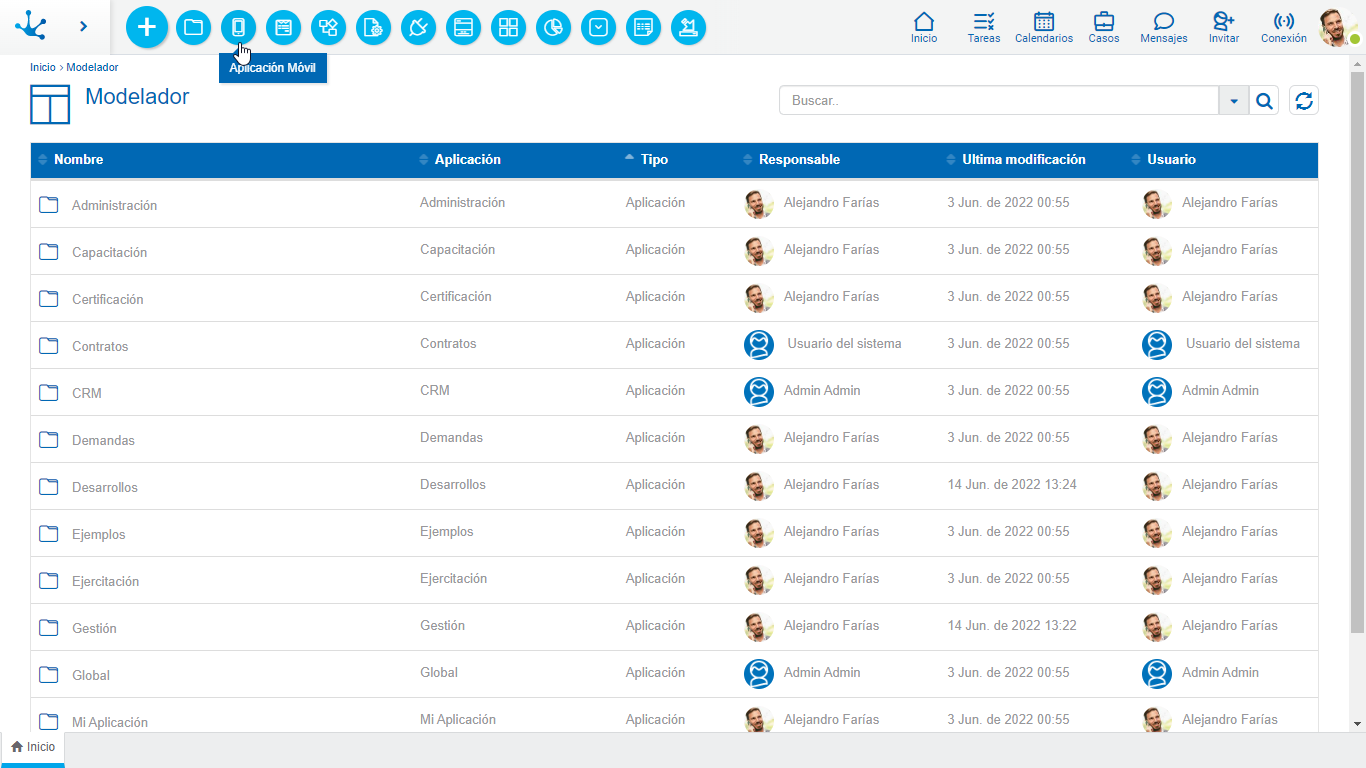
Task: Expand the side menu chevron arrow
Action: [84, 26]
